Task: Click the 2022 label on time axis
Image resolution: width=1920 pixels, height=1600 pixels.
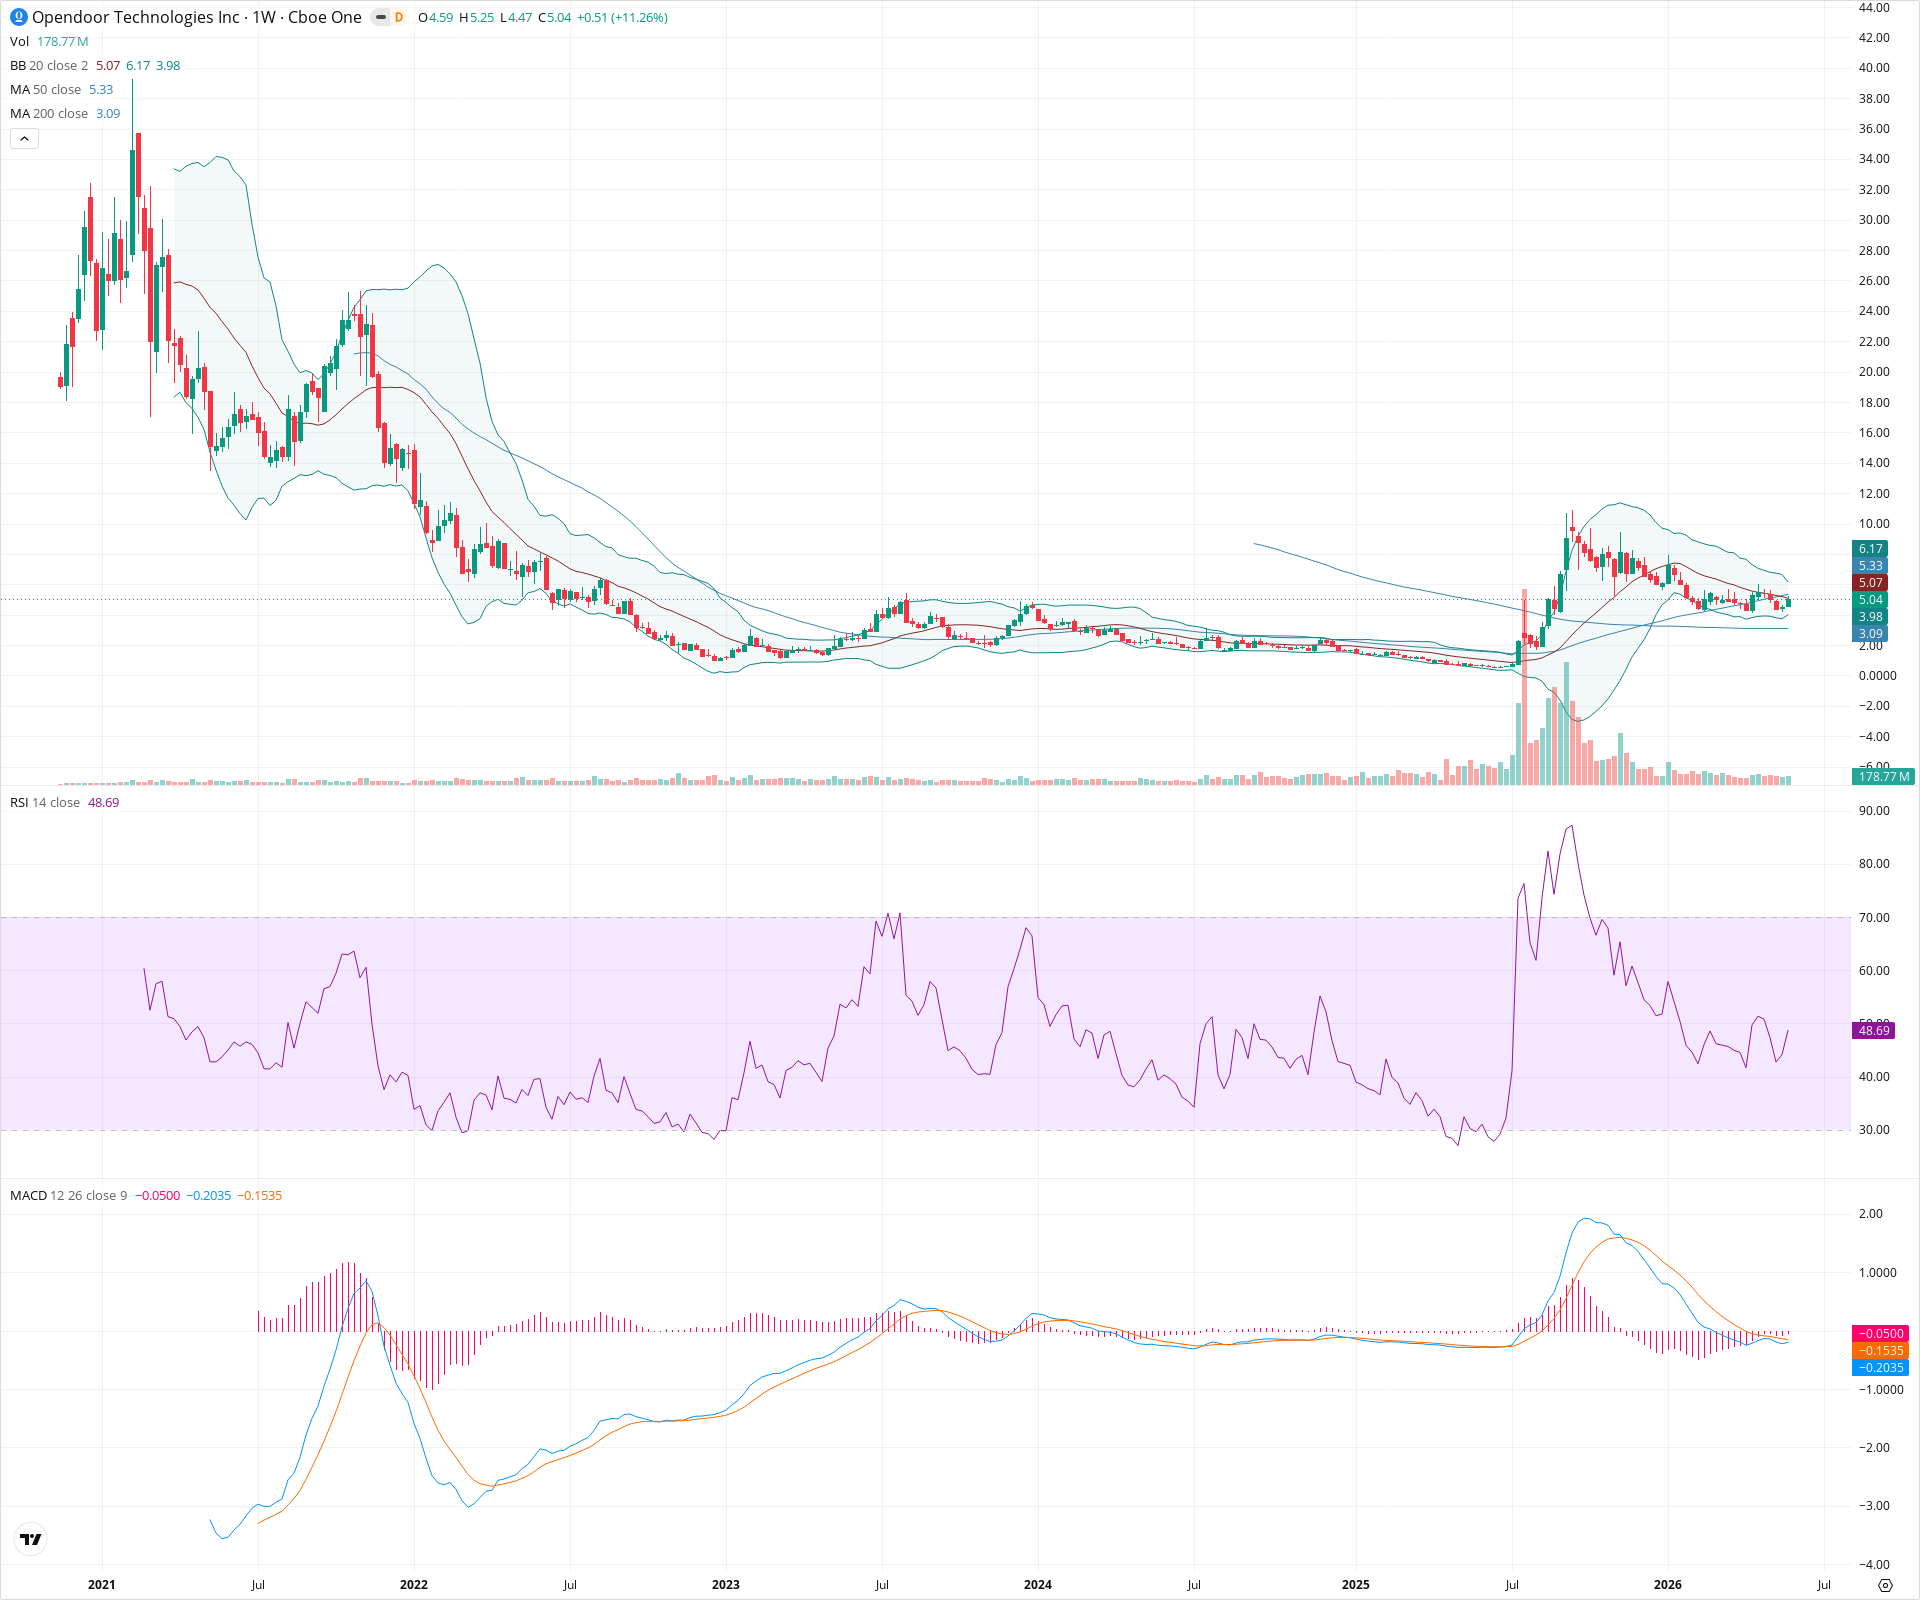Action: 413,1584
